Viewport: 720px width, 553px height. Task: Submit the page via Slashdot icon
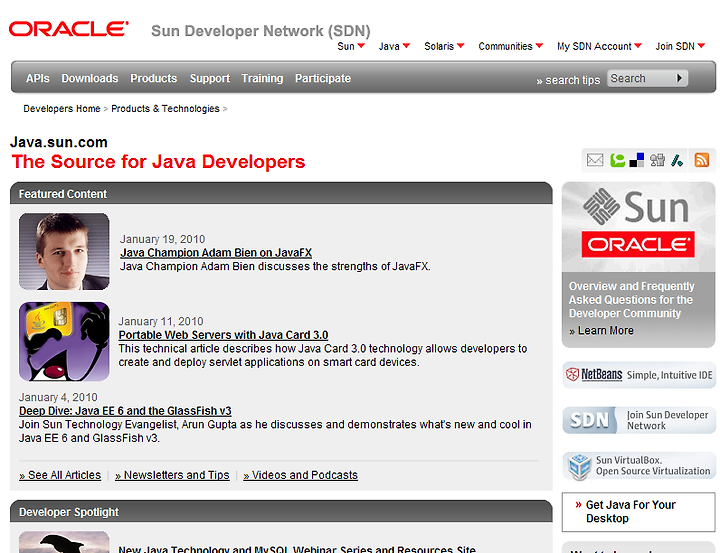pyautogui.click(x=677, y=160)
